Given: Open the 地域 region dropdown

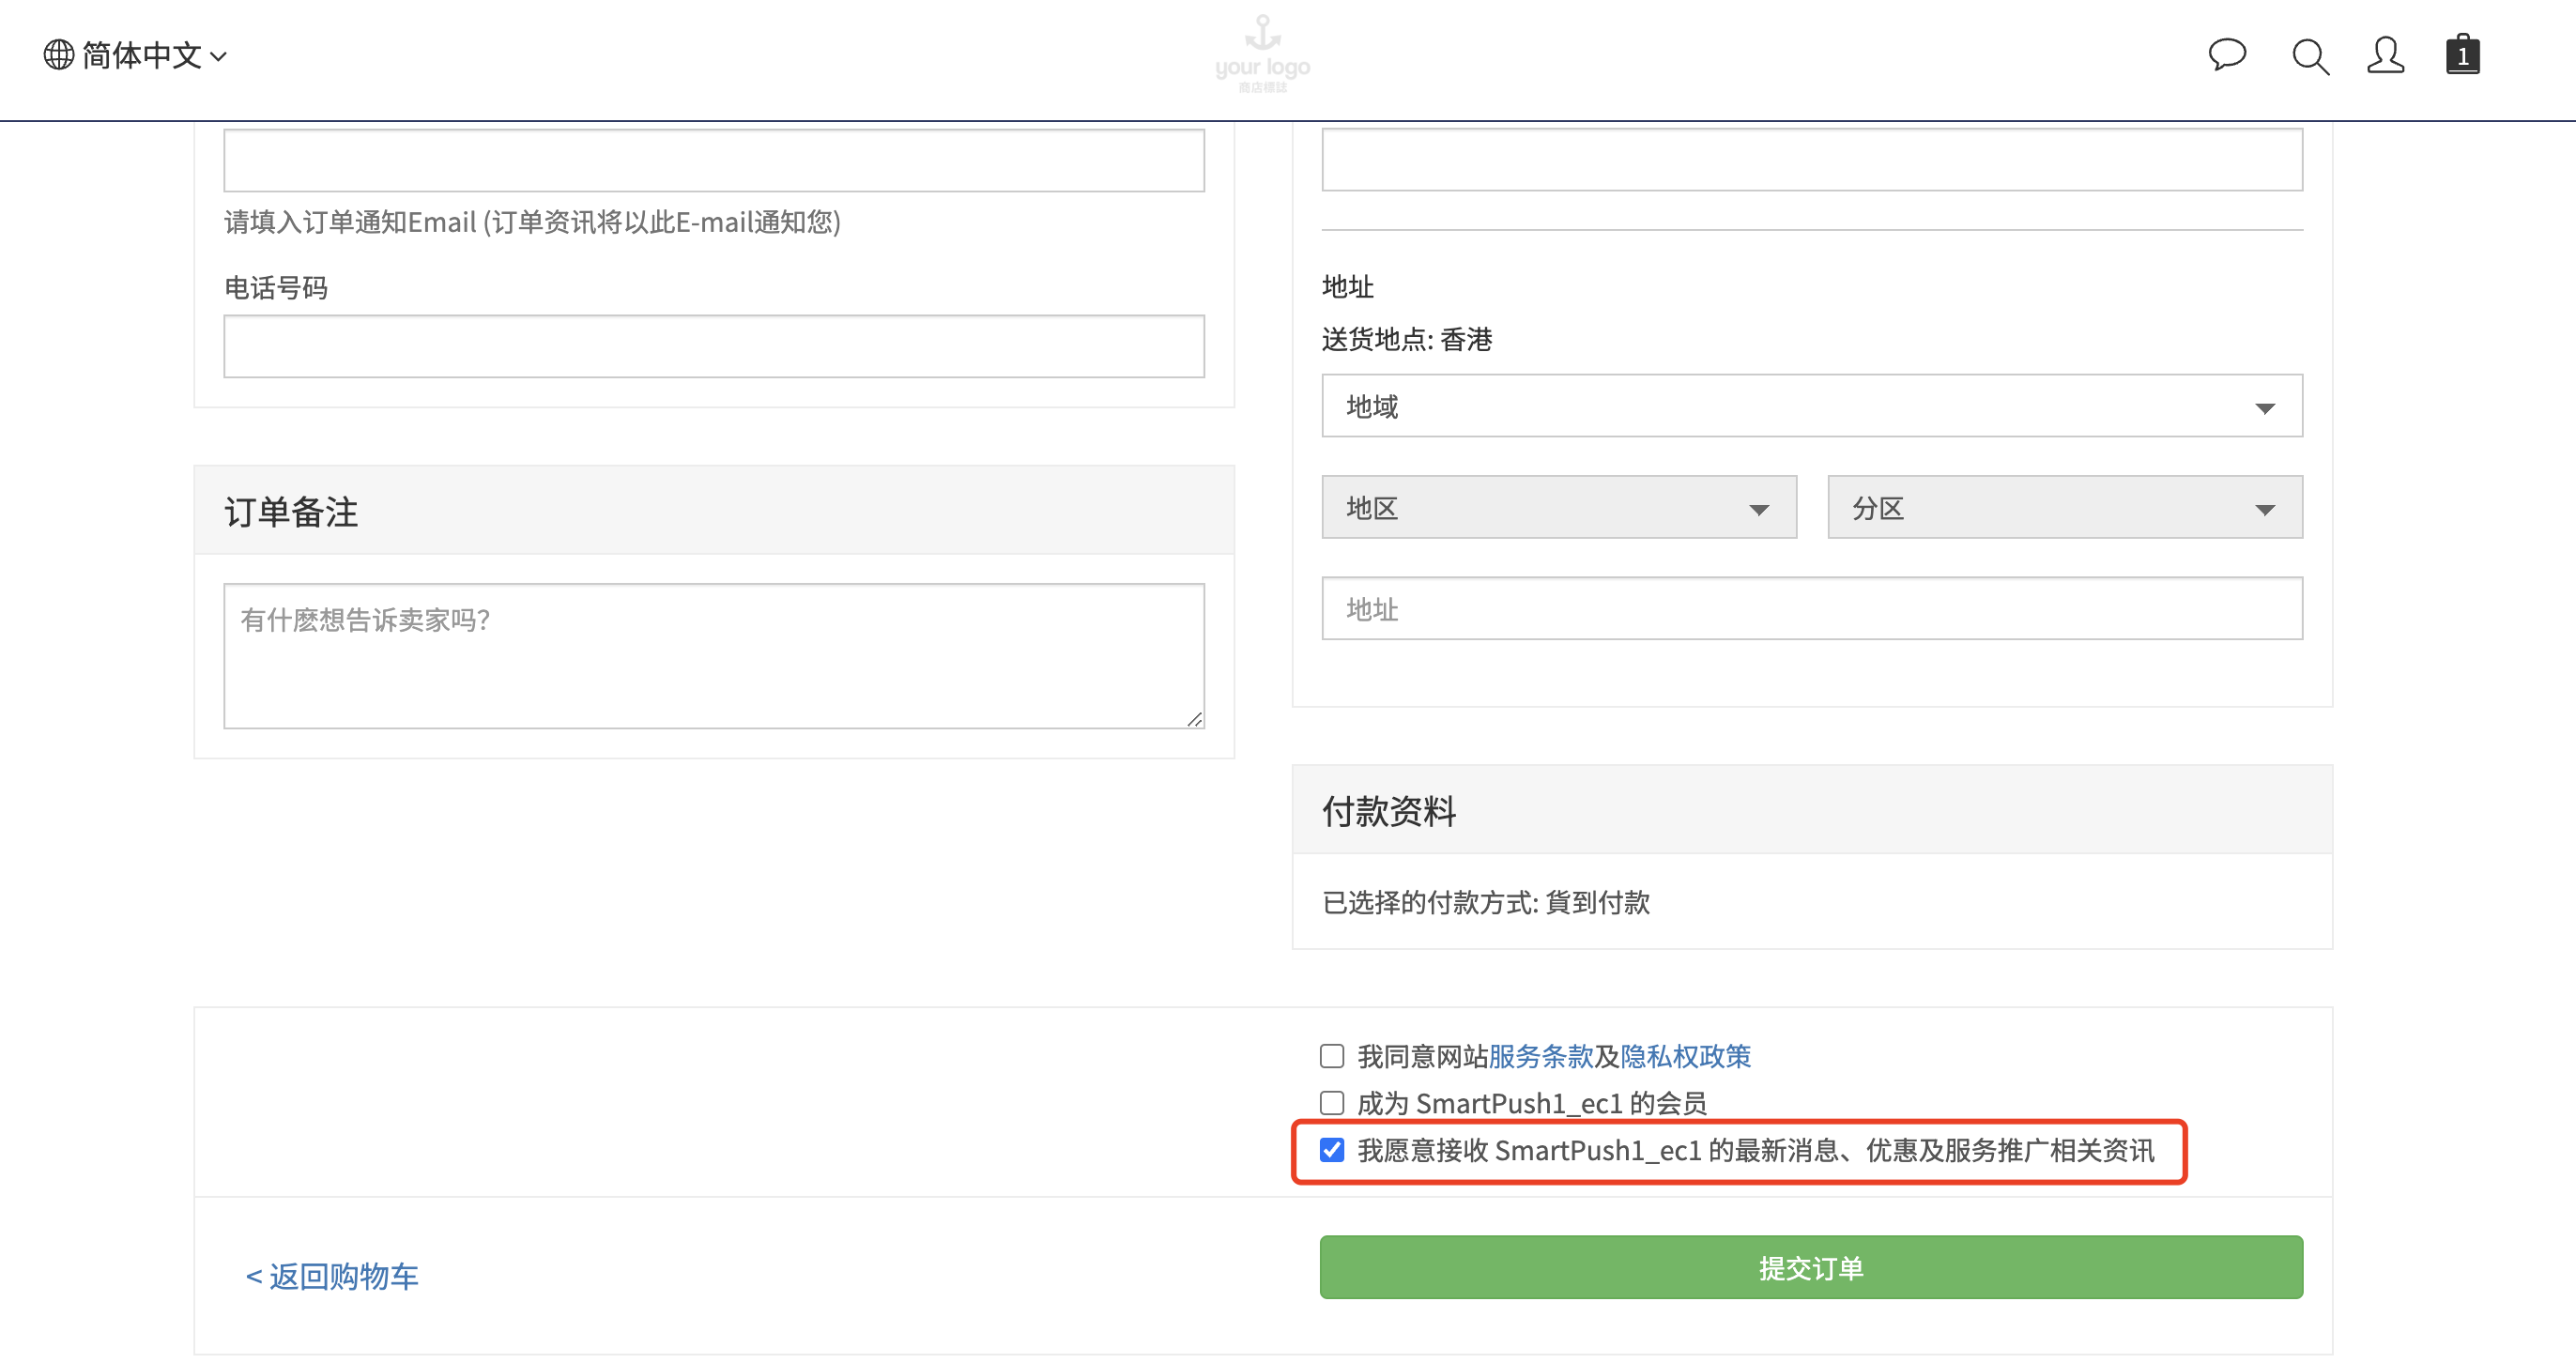Looking at the screenshot, I should (1811, 406).
